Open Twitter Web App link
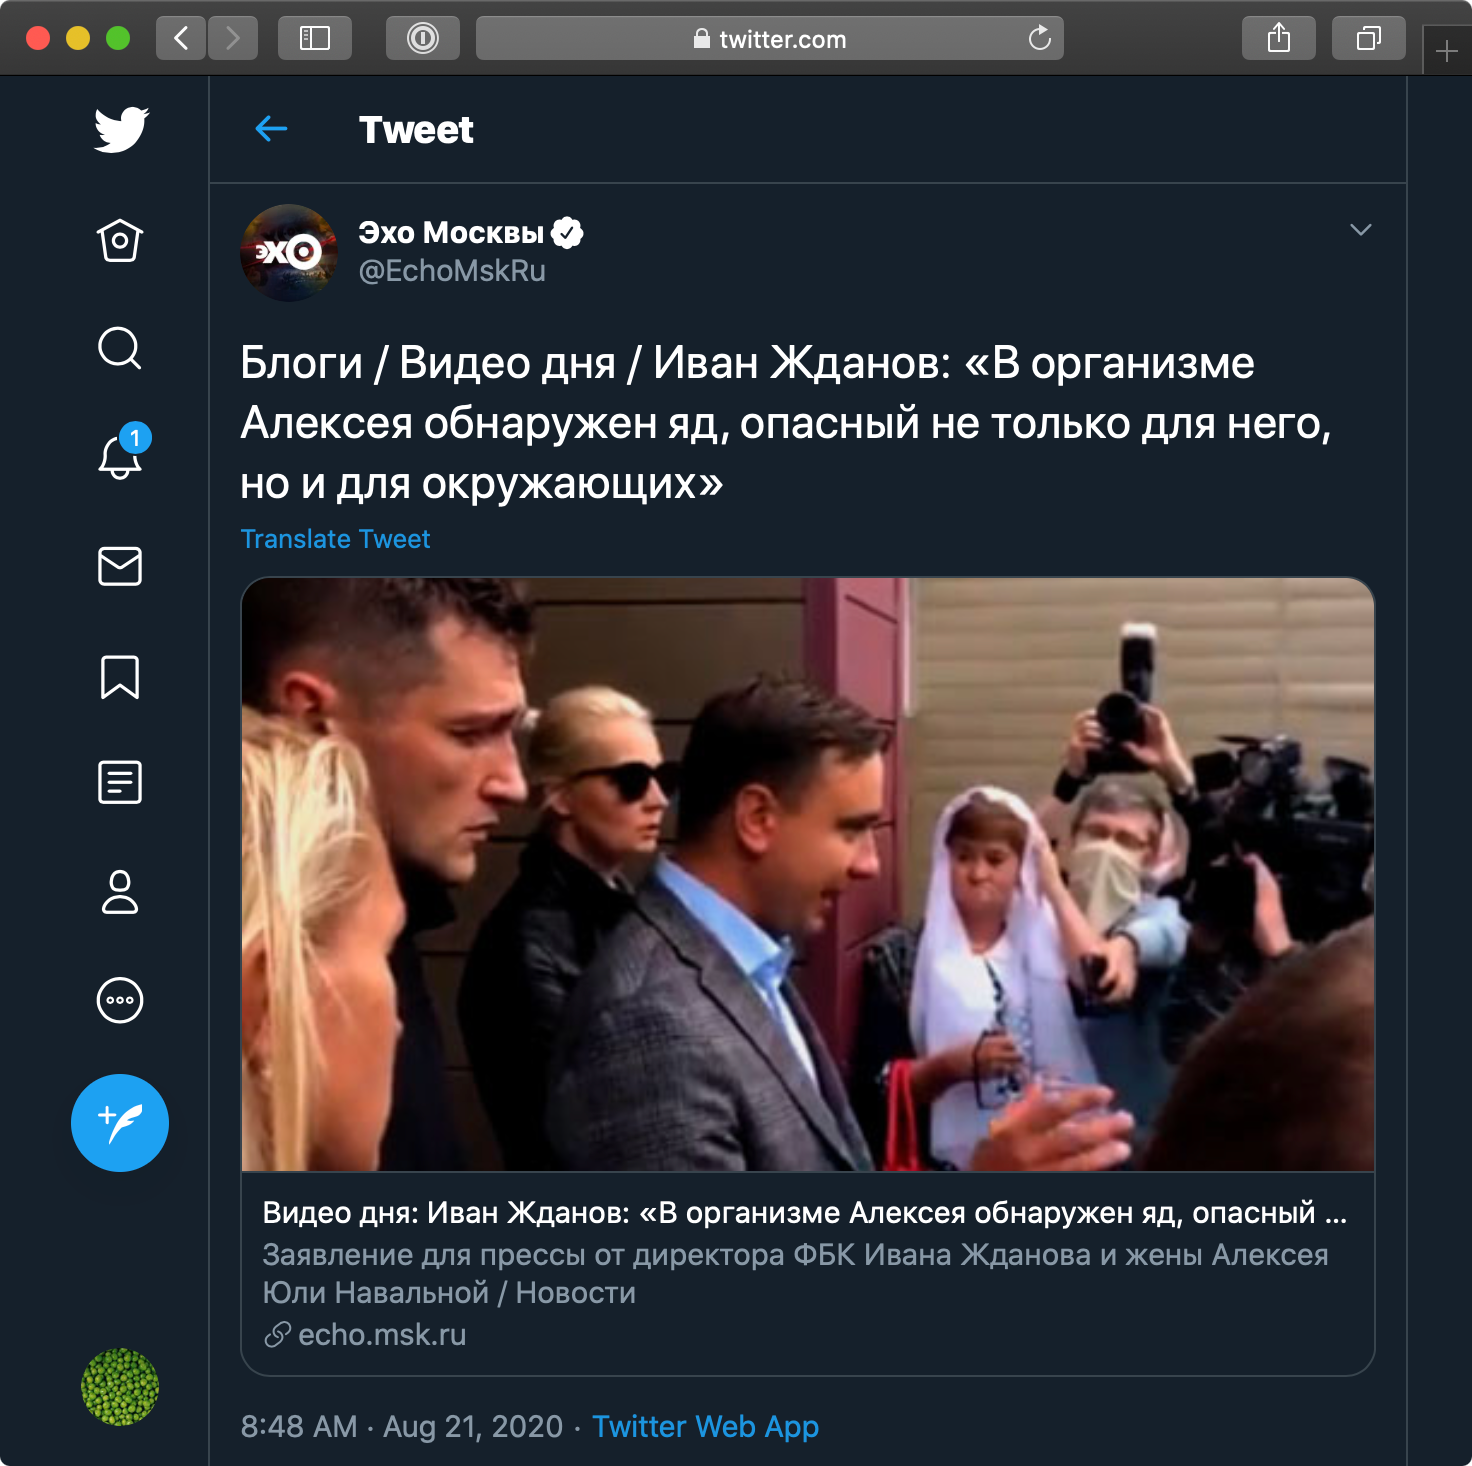The width and height of the screenshot is (1472, 1466). coord(705,1426)
